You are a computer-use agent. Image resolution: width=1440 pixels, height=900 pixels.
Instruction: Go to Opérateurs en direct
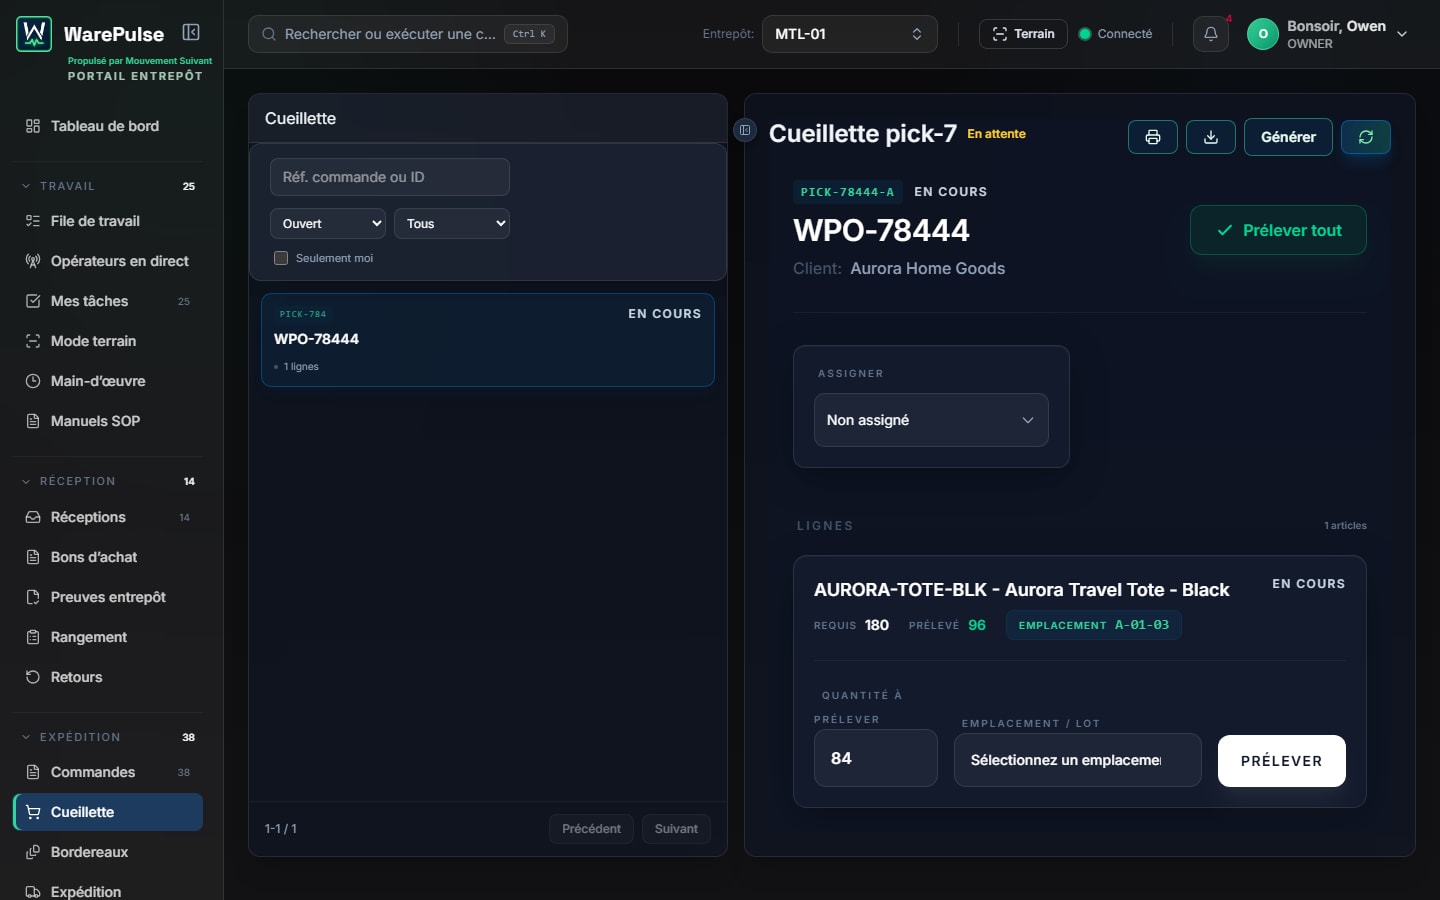[x=108, y=261]
